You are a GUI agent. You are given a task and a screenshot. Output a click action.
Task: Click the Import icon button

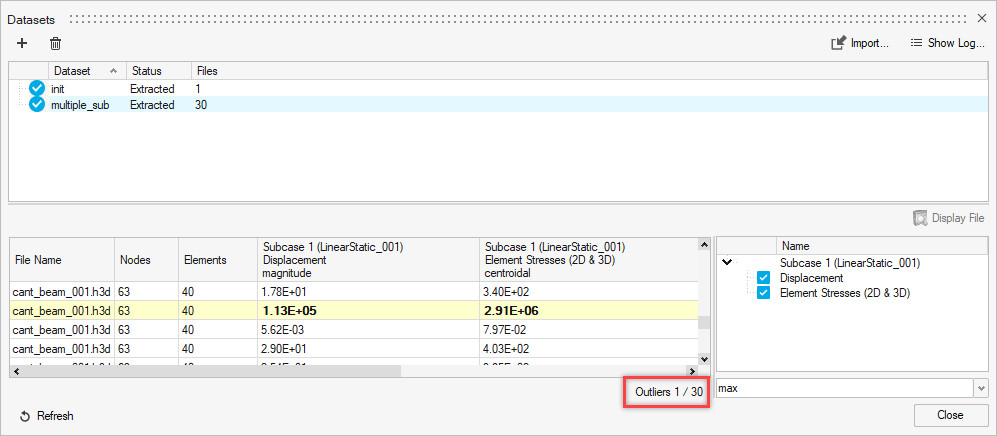(x=839, y=43)
